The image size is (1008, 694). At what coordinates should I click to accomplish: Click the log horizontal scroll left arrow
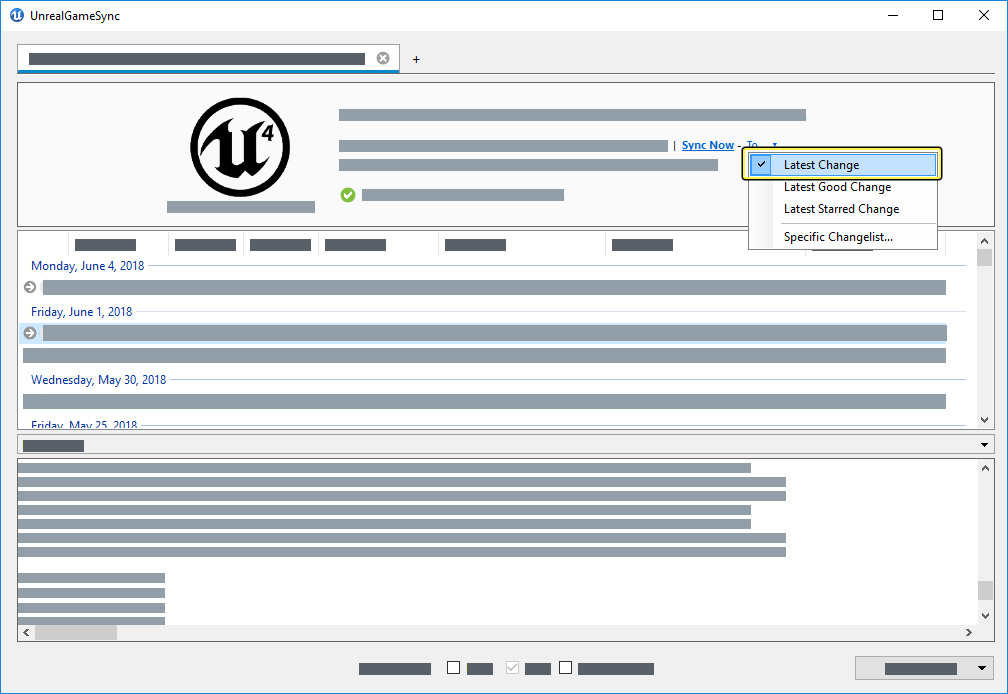click(x=26, y=632)
